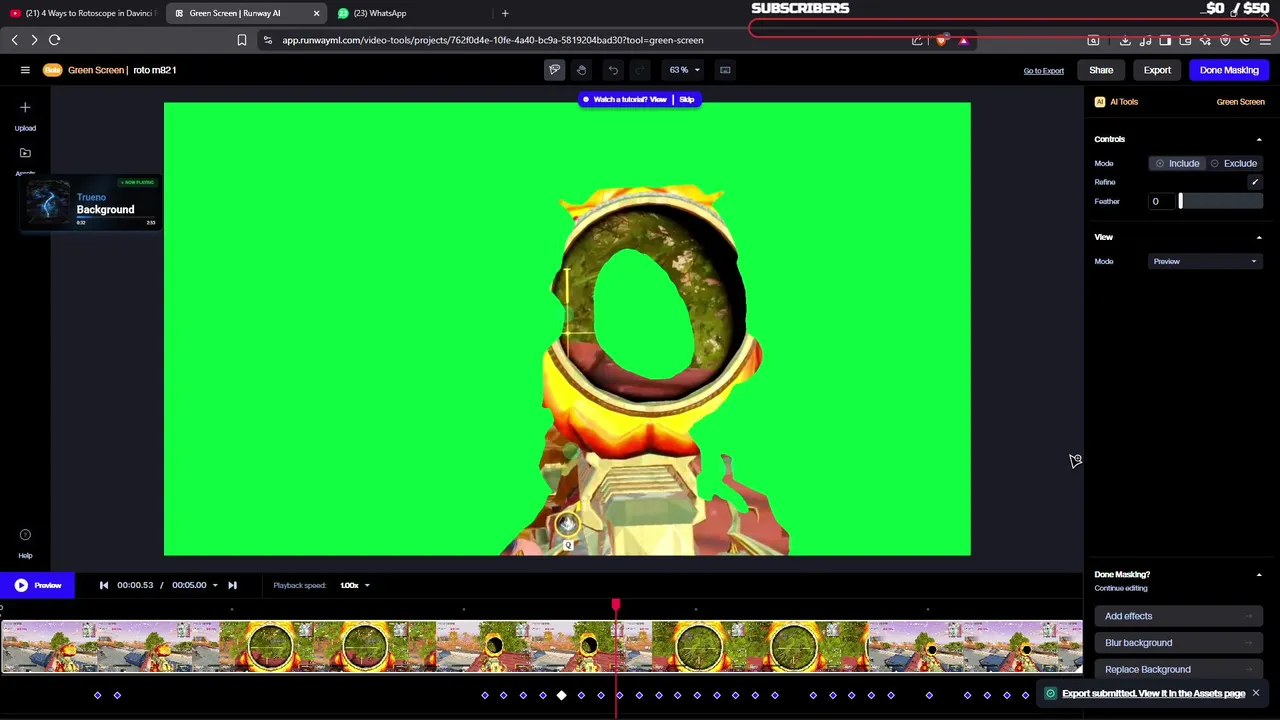Open keyboard shortcuts icon next to zoom
Viewport: 1280px width, 720px height.
[725, 70]
